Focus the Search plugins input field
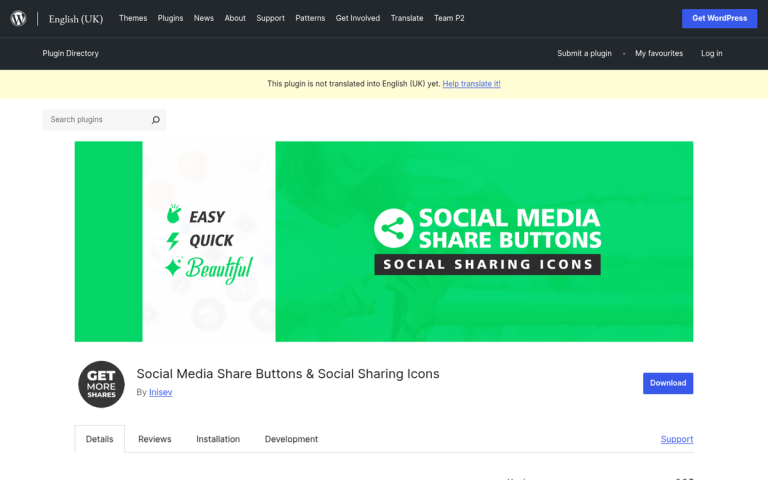 [x=98, y=120]
